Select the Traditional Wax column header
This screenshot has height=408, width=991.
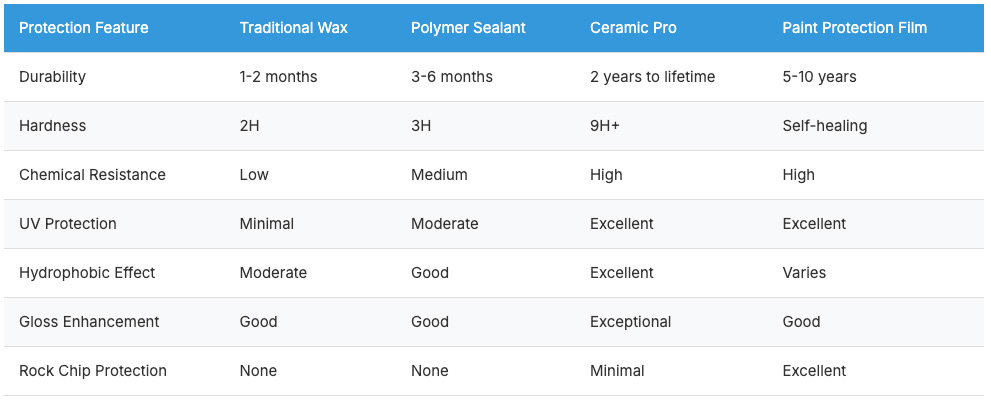(x=294, y=28)
